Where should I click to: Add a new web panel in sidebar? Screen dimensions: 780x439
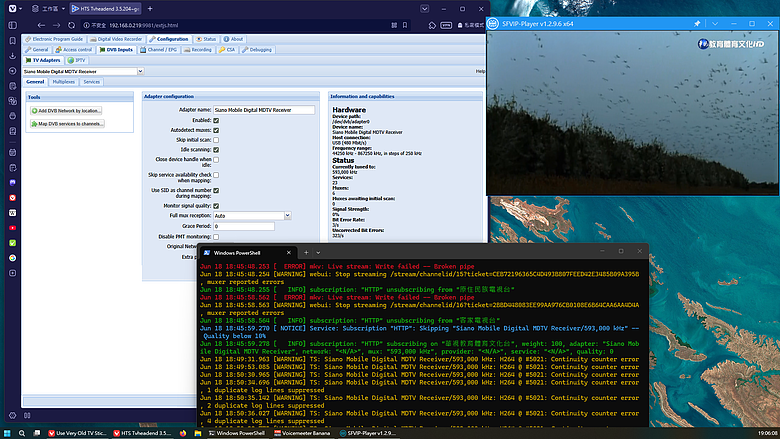pyautogui.click(x=12, y=273)
